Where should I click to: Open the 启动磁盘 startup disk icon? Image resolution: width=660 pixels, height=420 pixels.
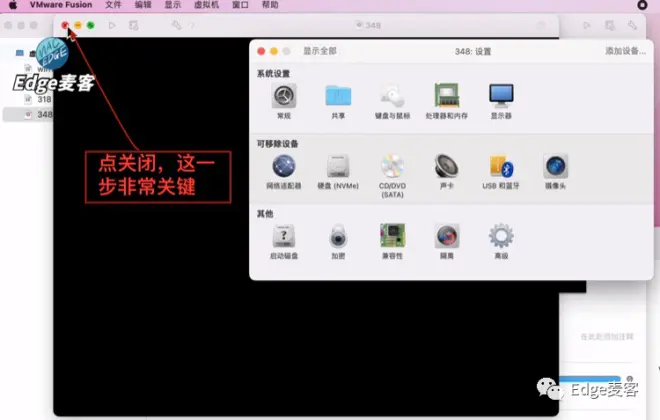[284, 236]
